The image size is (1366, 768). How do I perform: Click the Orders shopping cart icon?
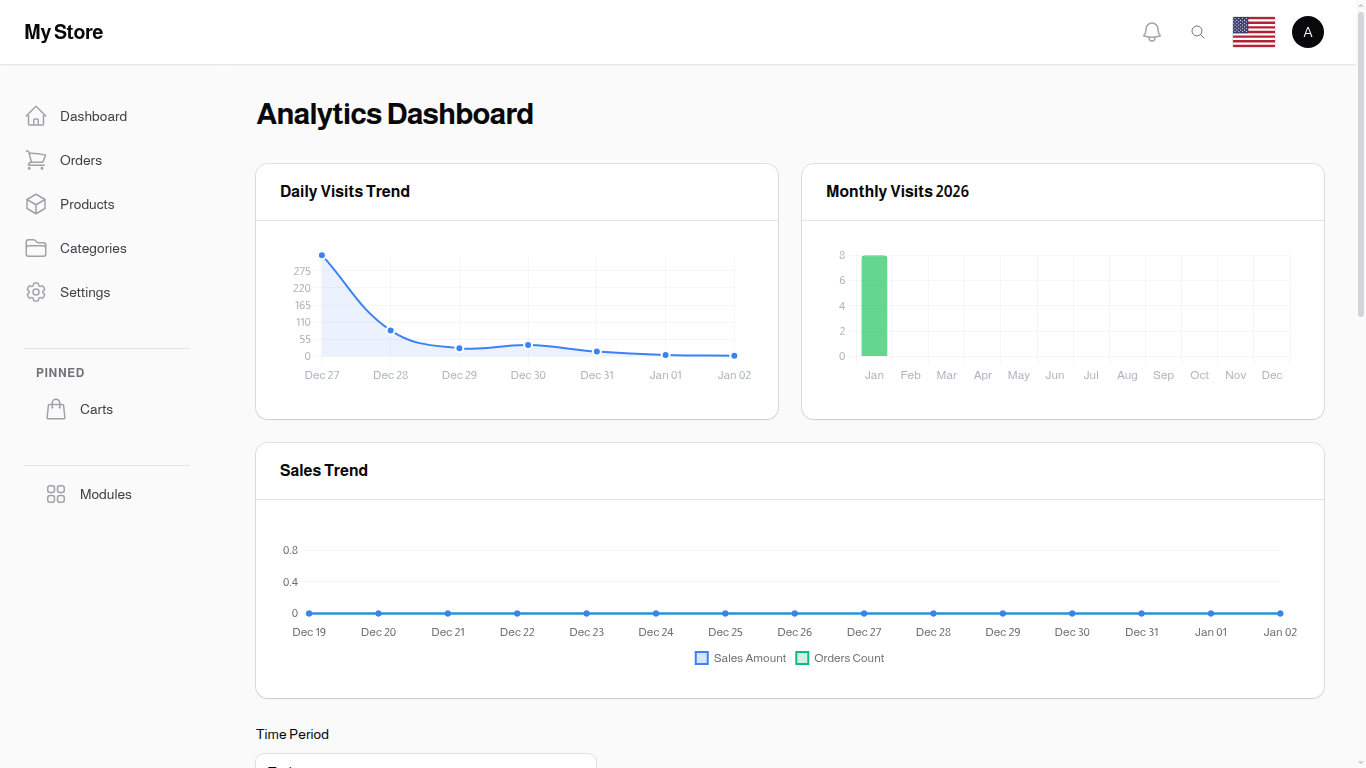pyautogui.click(x=36, y=160)
